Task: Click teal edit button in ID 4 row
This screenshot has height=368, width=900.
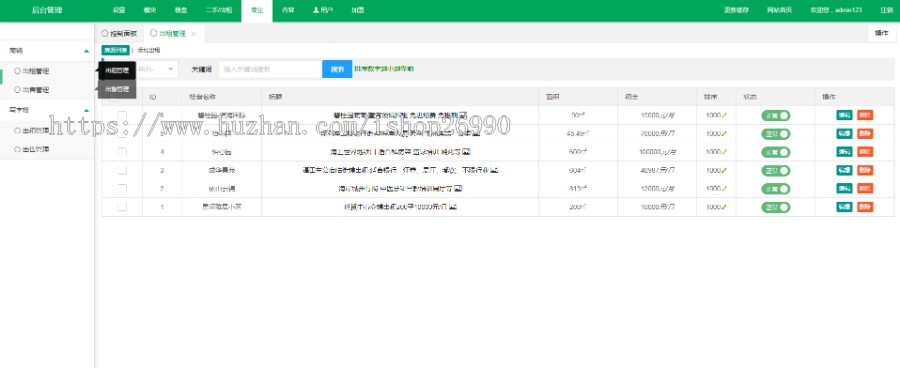Action: (844, 152)
